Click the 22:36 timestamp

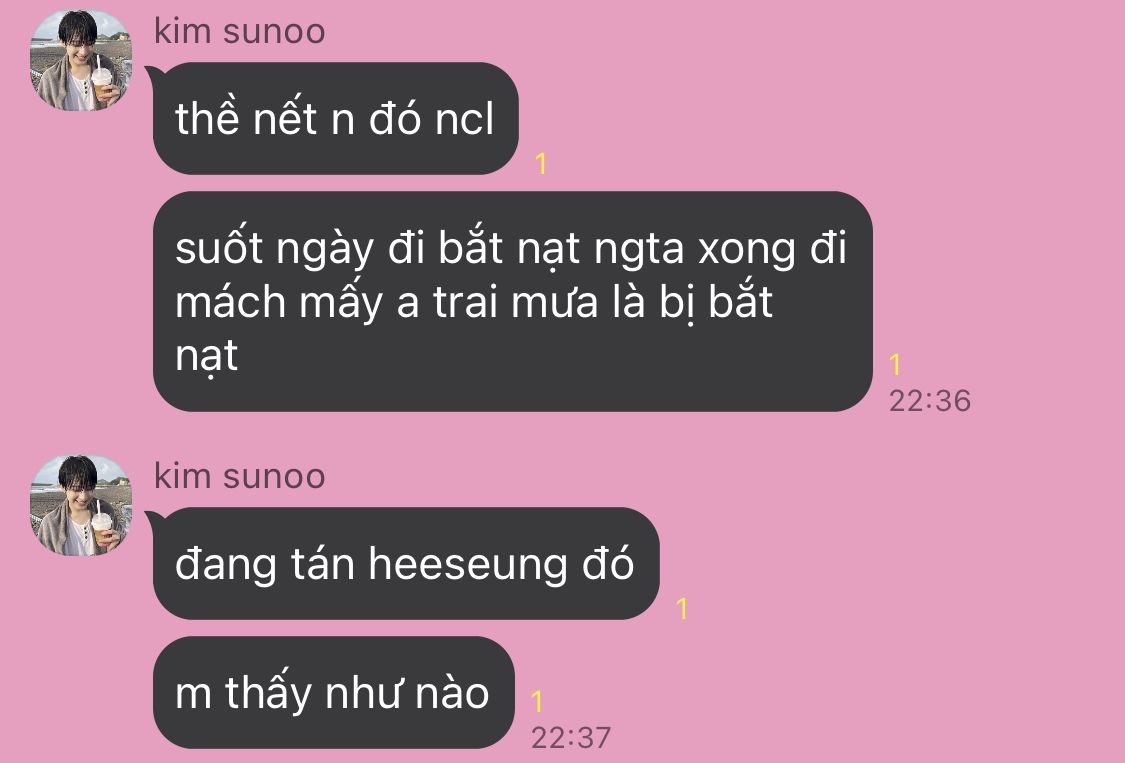tap(930, 401)
